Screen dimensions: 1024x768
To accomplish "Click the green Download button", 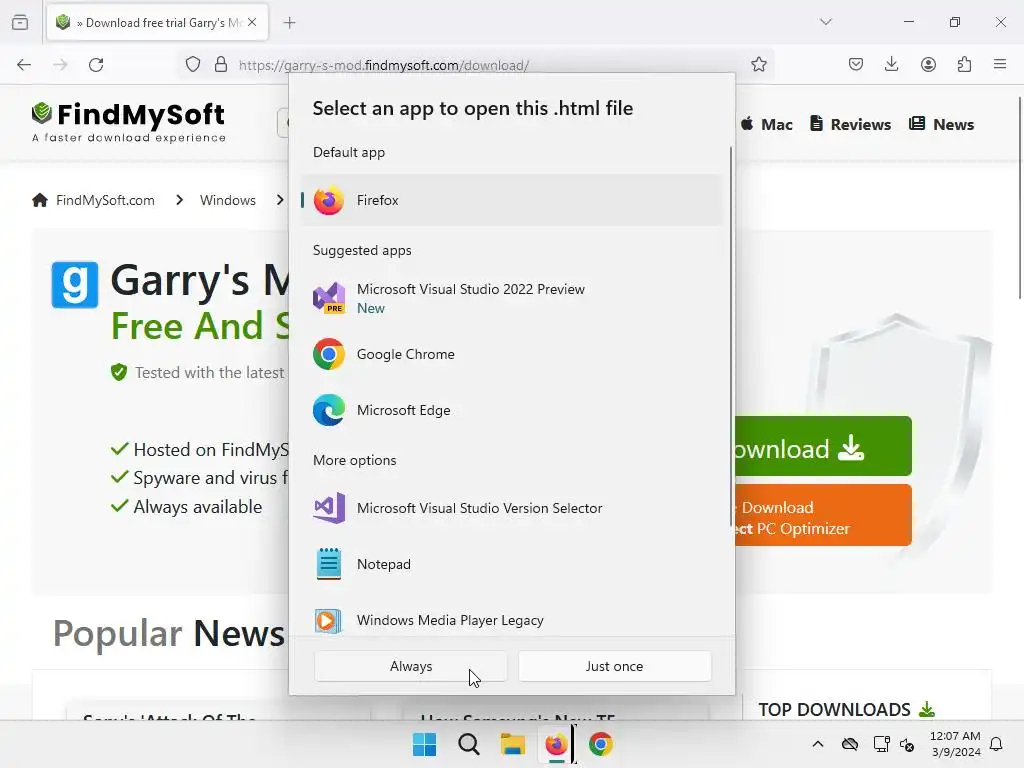I will click(823, 446).
